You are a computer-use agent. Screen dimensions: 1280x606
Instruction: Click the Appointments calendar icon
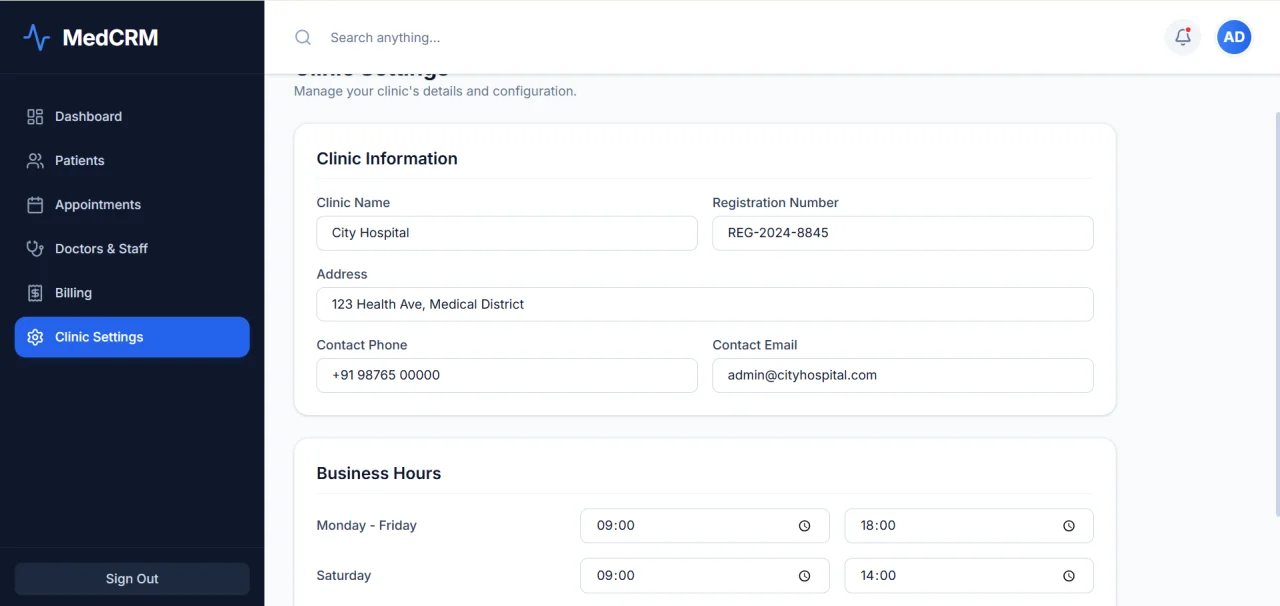click(35, 205)
